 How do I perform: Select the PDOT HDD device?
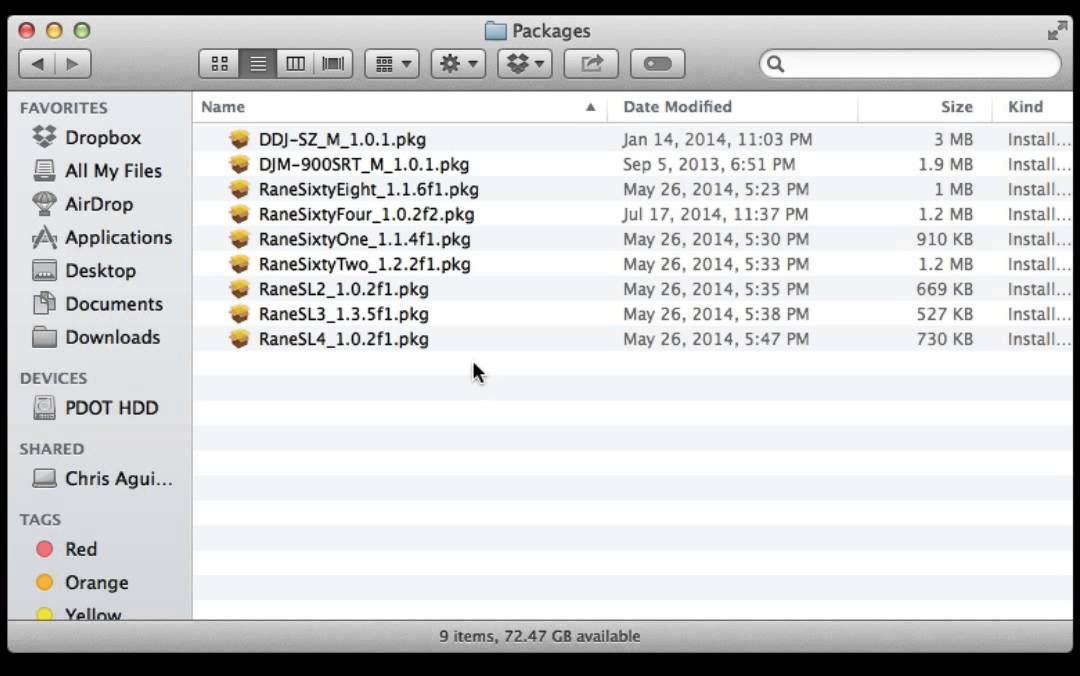pyautogui.click(x=96, y=408)
